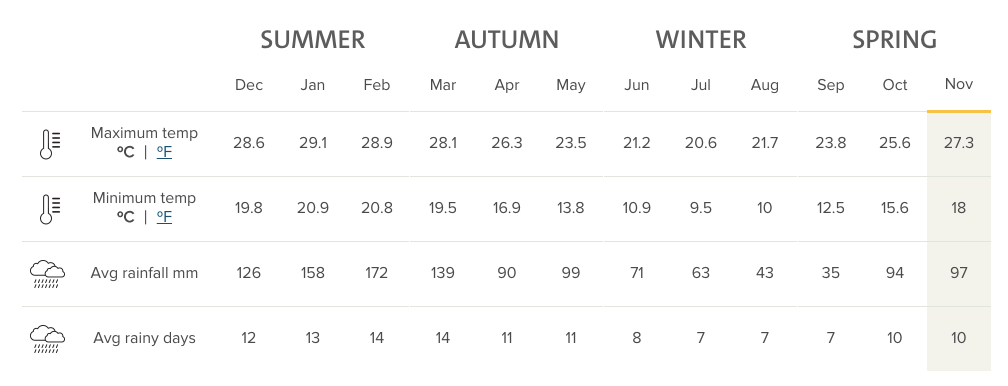
Task: Click the Avg rainy days cloud icon
Action: (x=48, y=339)
